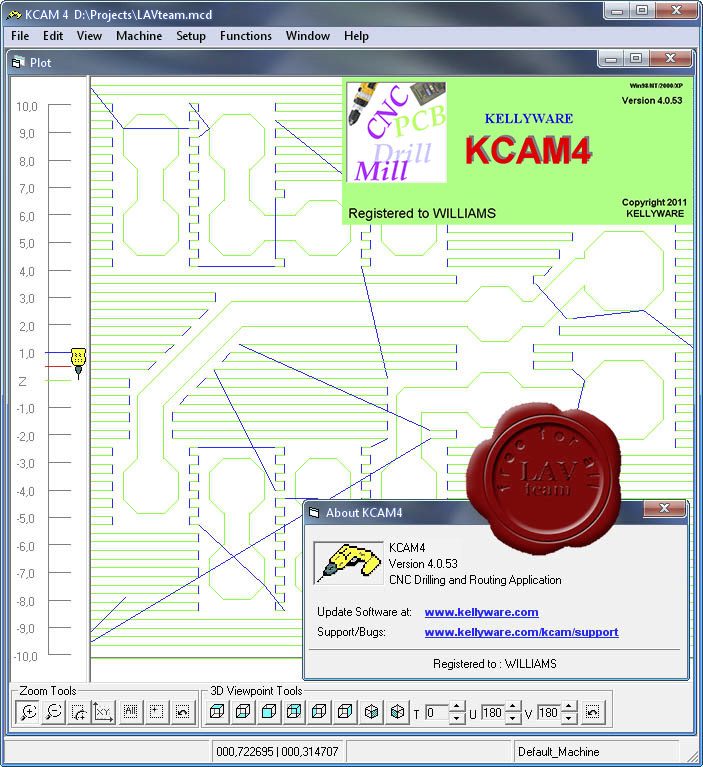Open the File menu

tap(20, 36)
